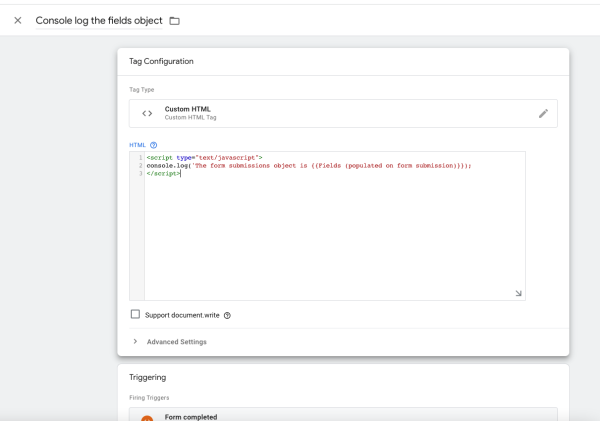Edit the tag name 'Console log the fields object'
The image size is (600, 421).
coord(99,21)
